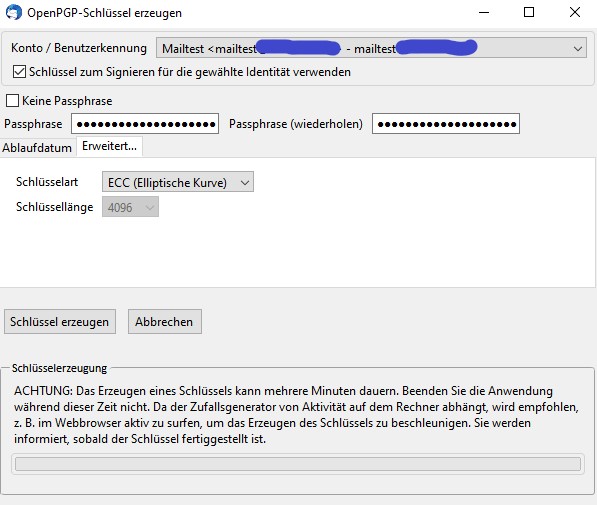The image size is (597, 505).
Task: Maximize the OpenPGP key window
Action: 529,13
